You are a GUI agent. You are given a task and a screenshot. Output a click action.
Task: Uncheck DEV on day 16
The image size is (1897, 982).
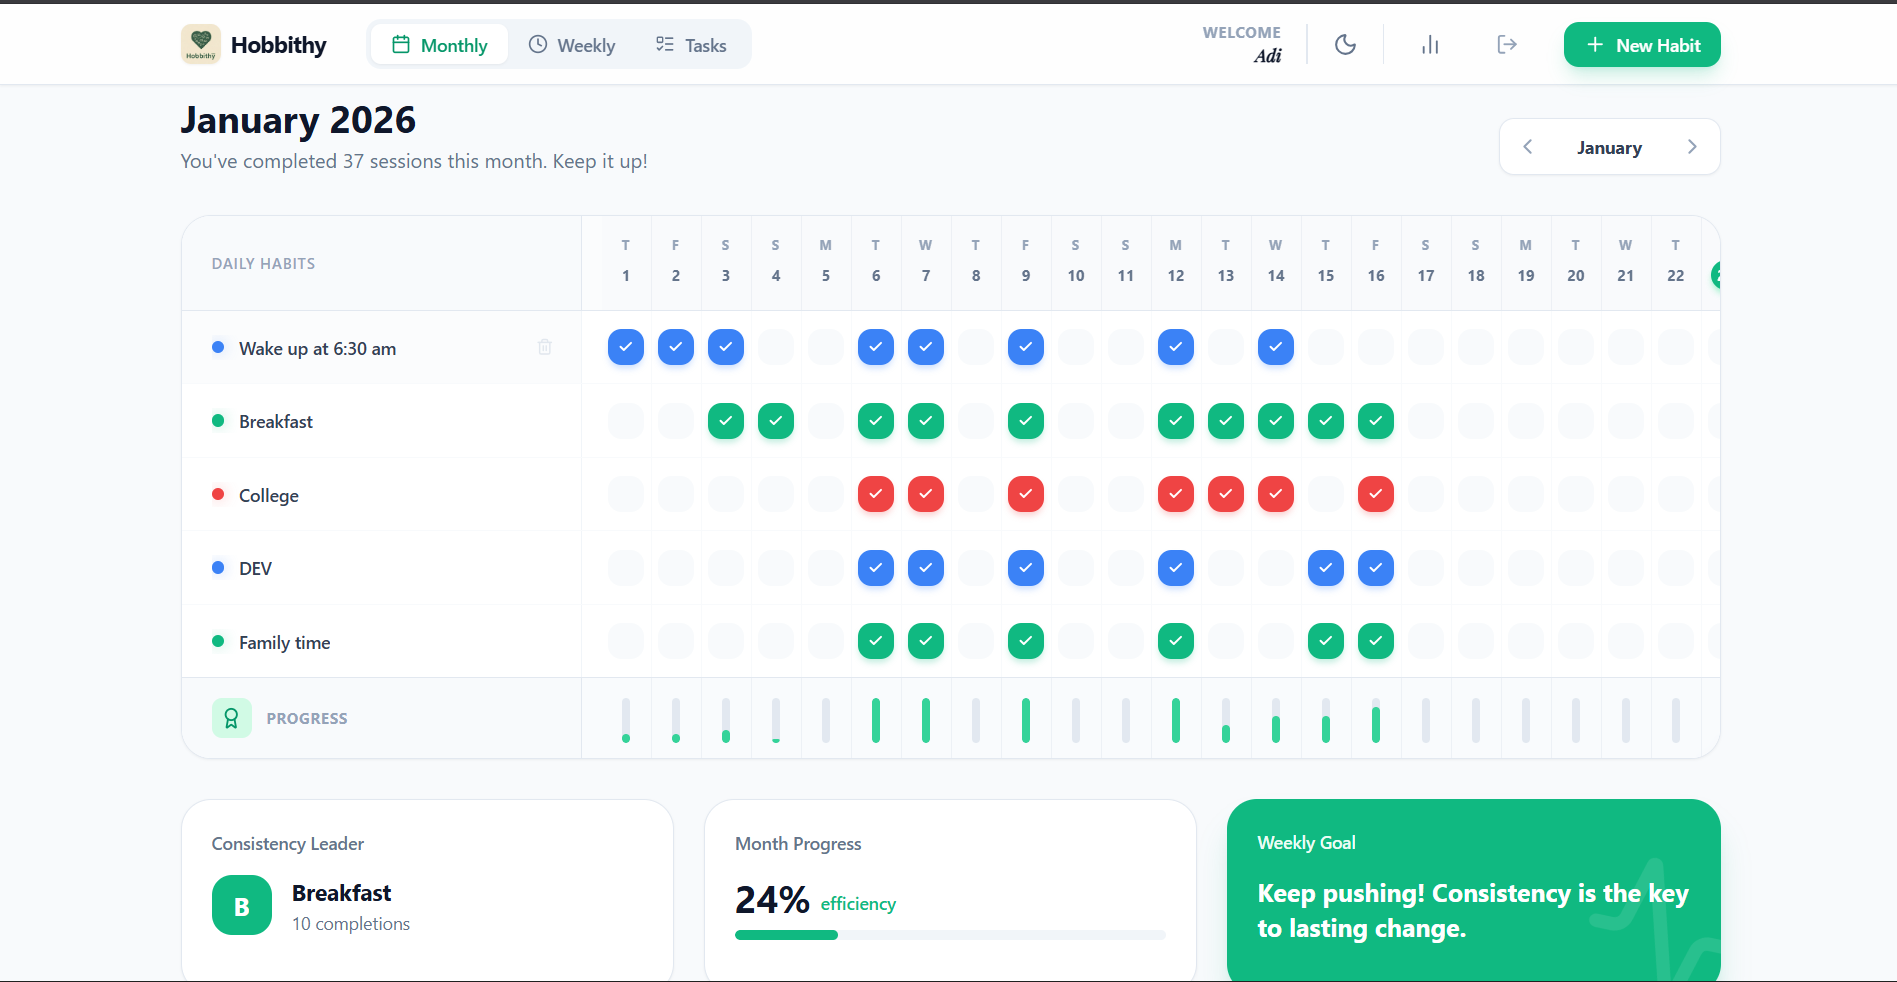pyautogui.click(x=1376, y=568)
